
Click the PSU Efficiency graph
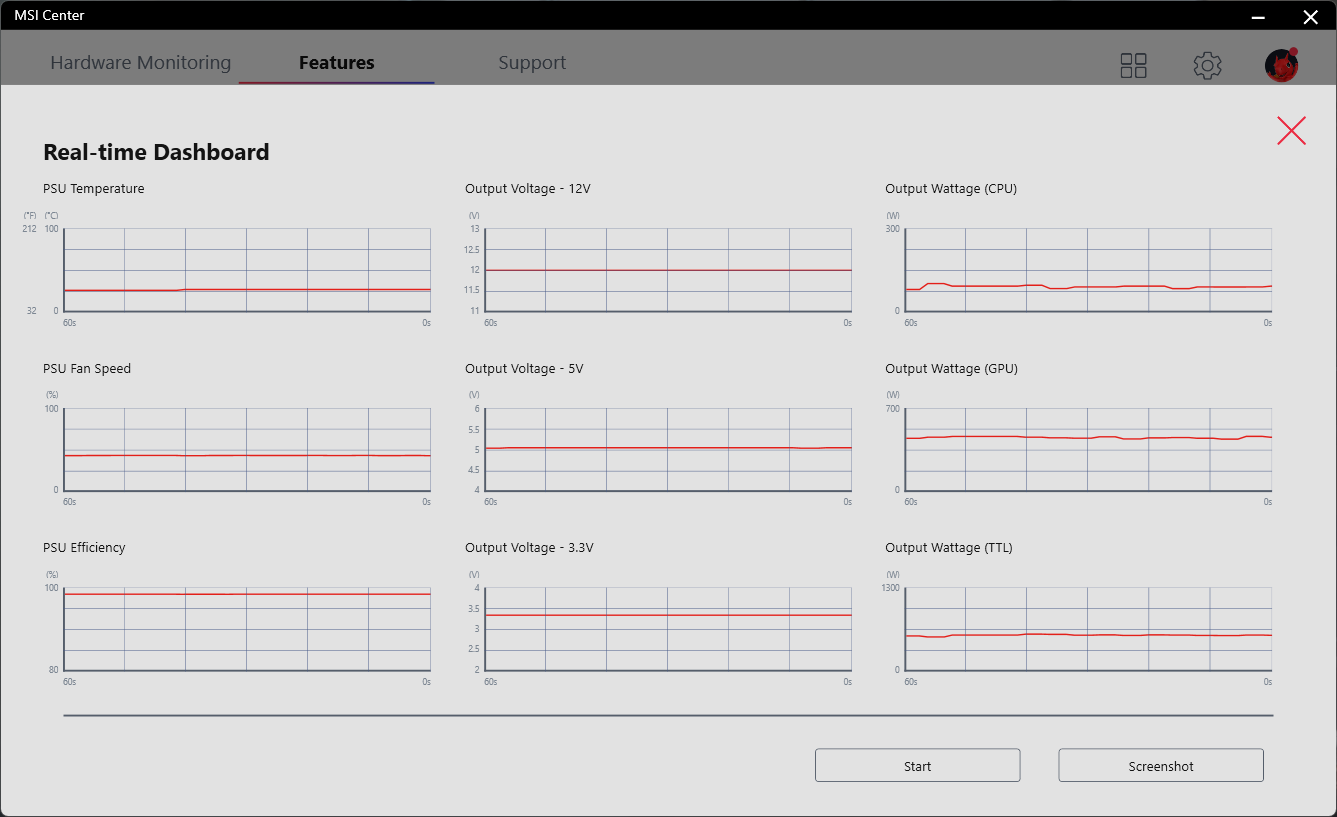click(x=247, y=629)
